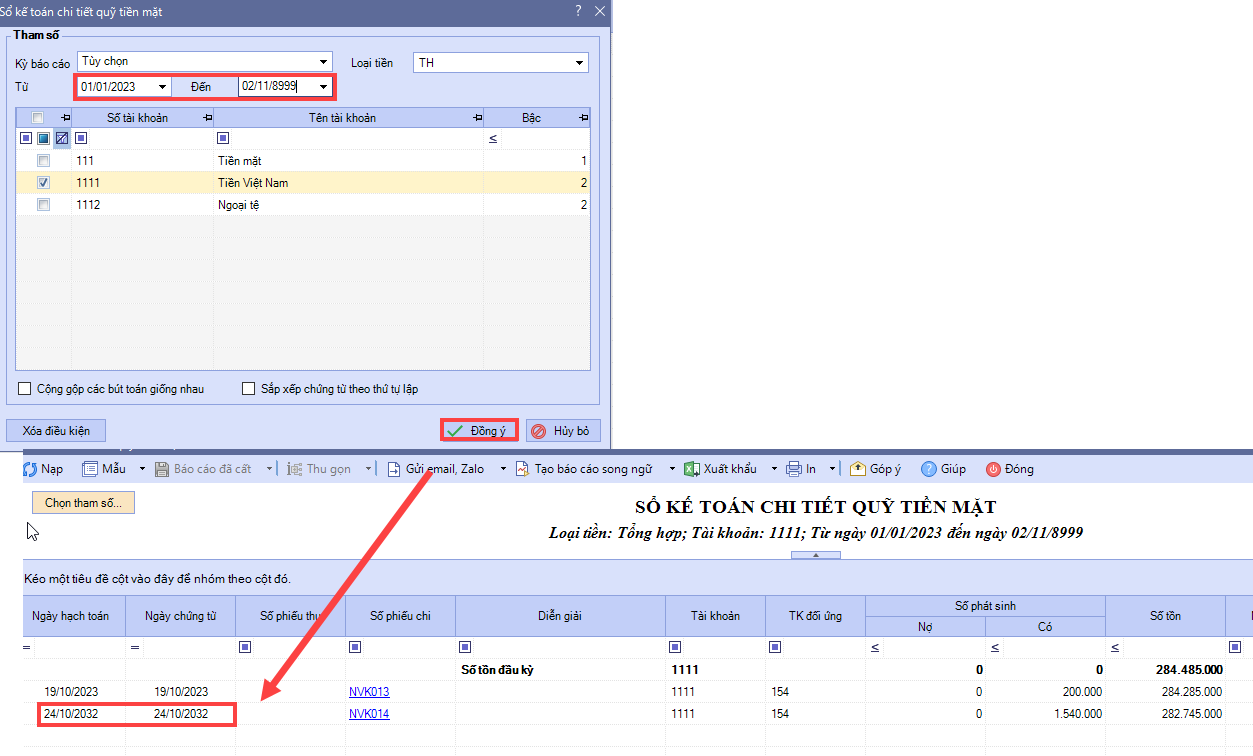Click the Xuất khẩu Excel export icon
This screenshot has height=756, width=1253.
tap(692, 469)
